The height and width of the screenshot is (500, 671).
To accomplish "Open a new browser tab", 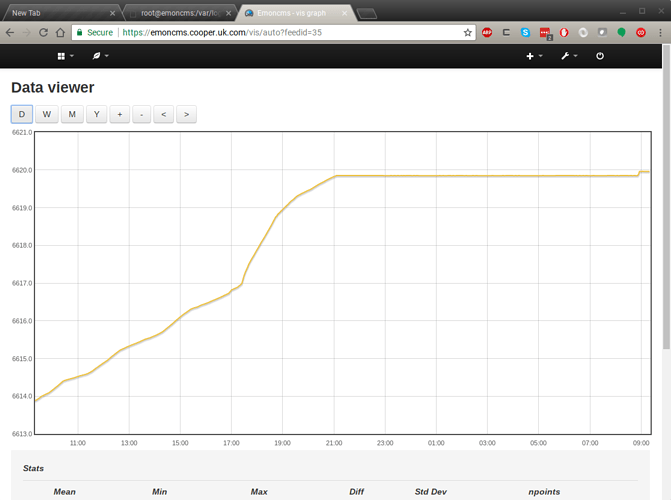I will pyautogui.click(x=367, y=14).
